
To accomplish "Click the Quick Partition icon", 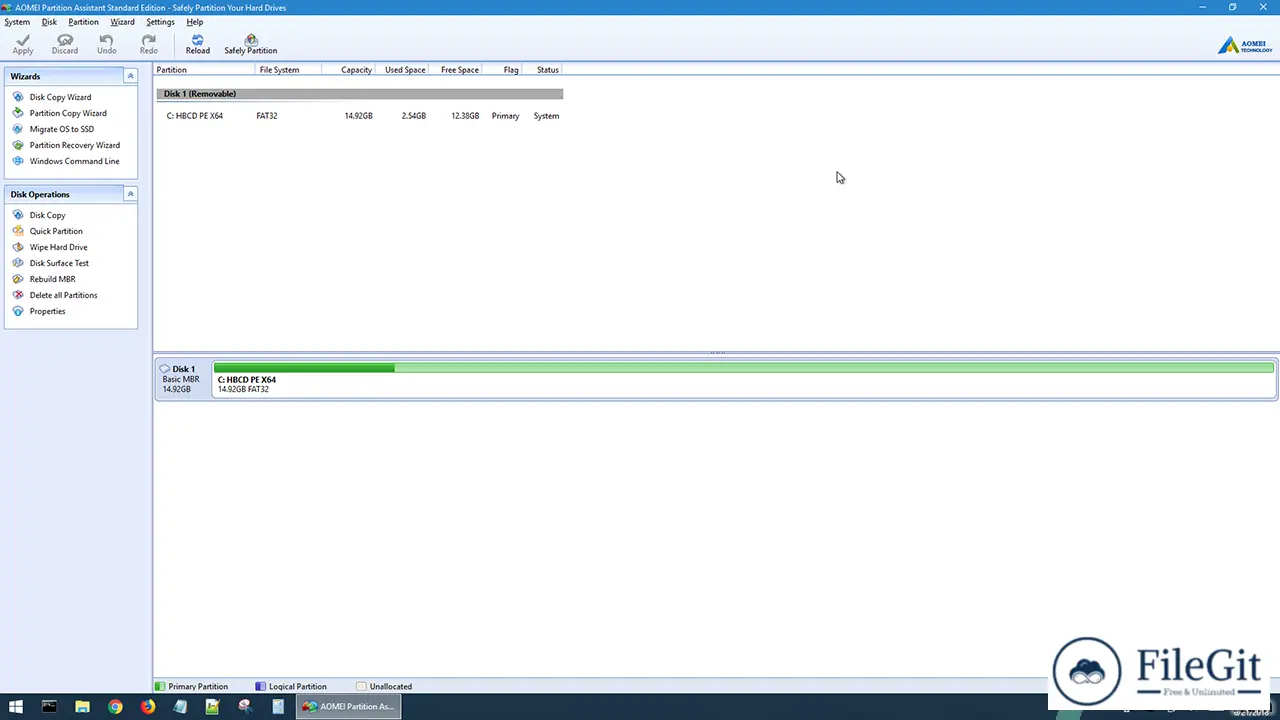I will tap(18, 231).
